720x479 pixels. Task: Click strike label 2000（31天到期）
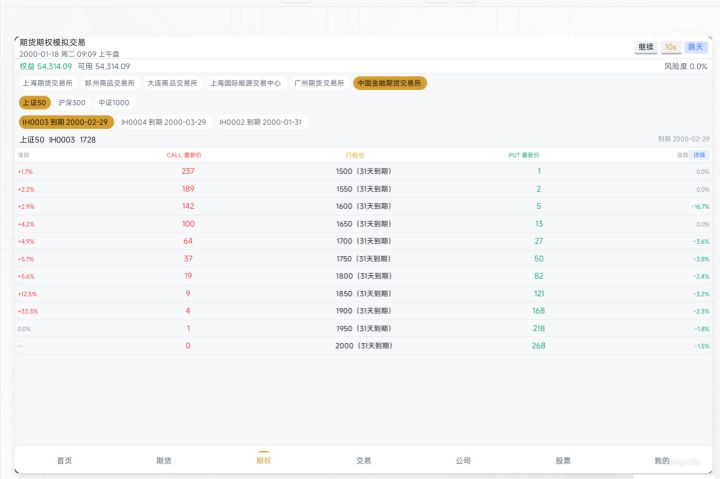tap(363, 346)
